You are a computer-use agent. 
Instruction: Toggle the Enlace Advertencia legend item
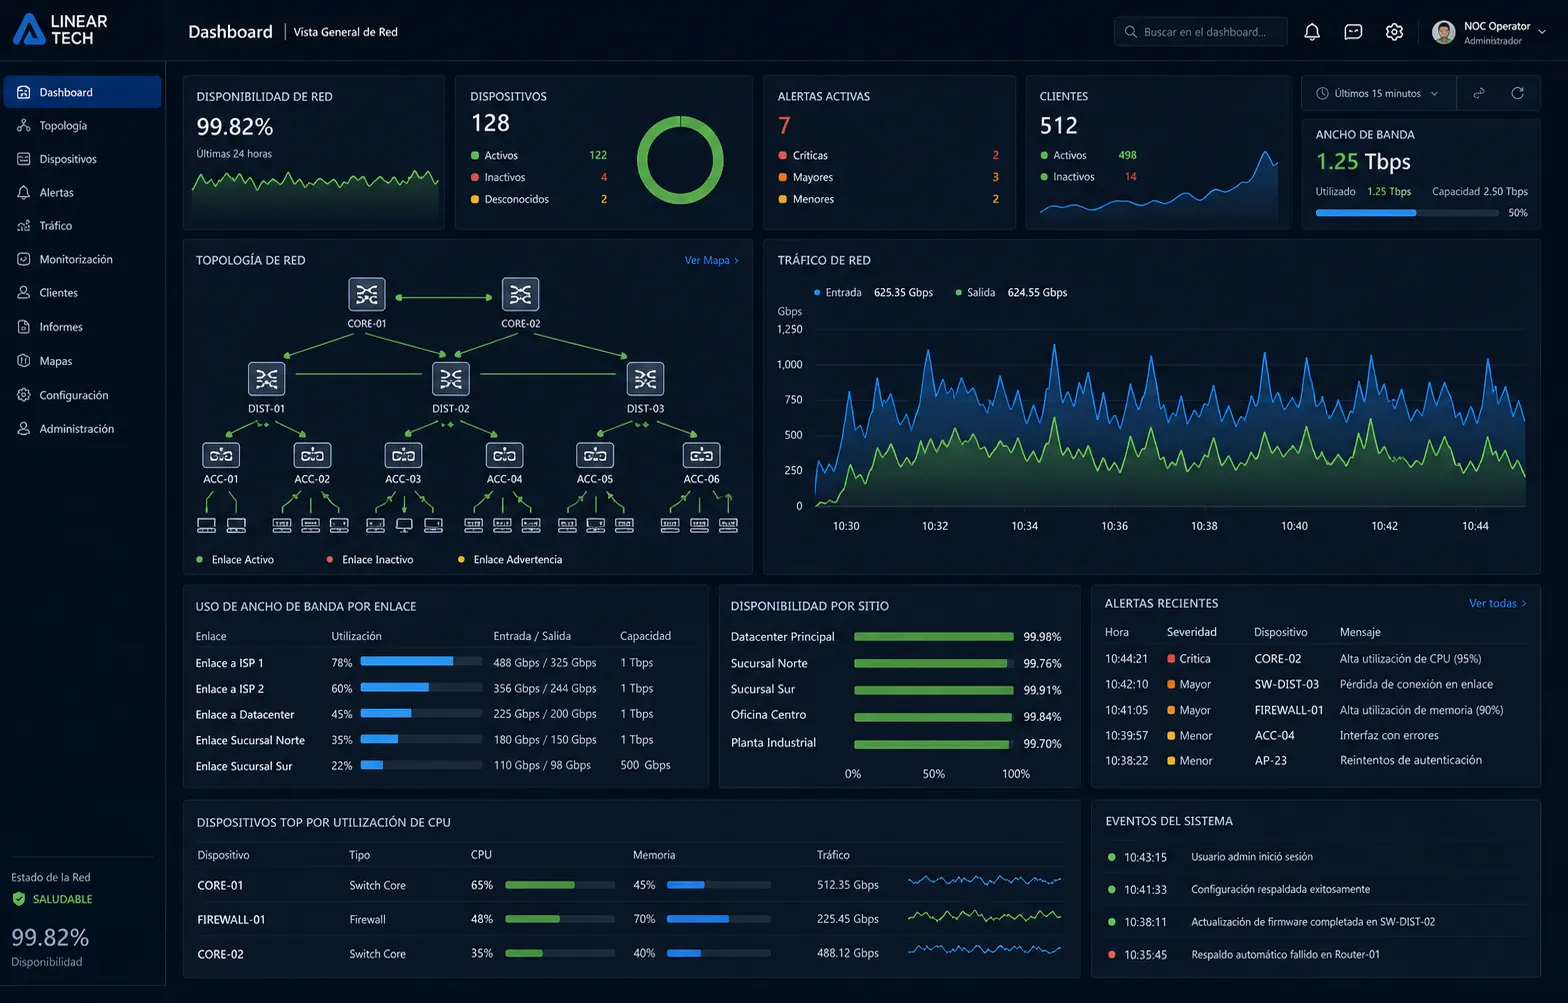tap(510, 560)
